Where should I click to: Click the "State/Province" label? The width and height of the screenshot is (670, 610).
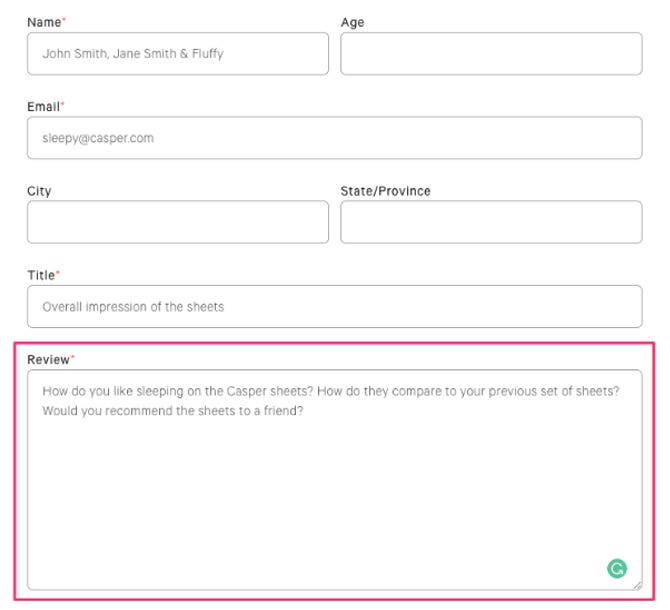385,191
